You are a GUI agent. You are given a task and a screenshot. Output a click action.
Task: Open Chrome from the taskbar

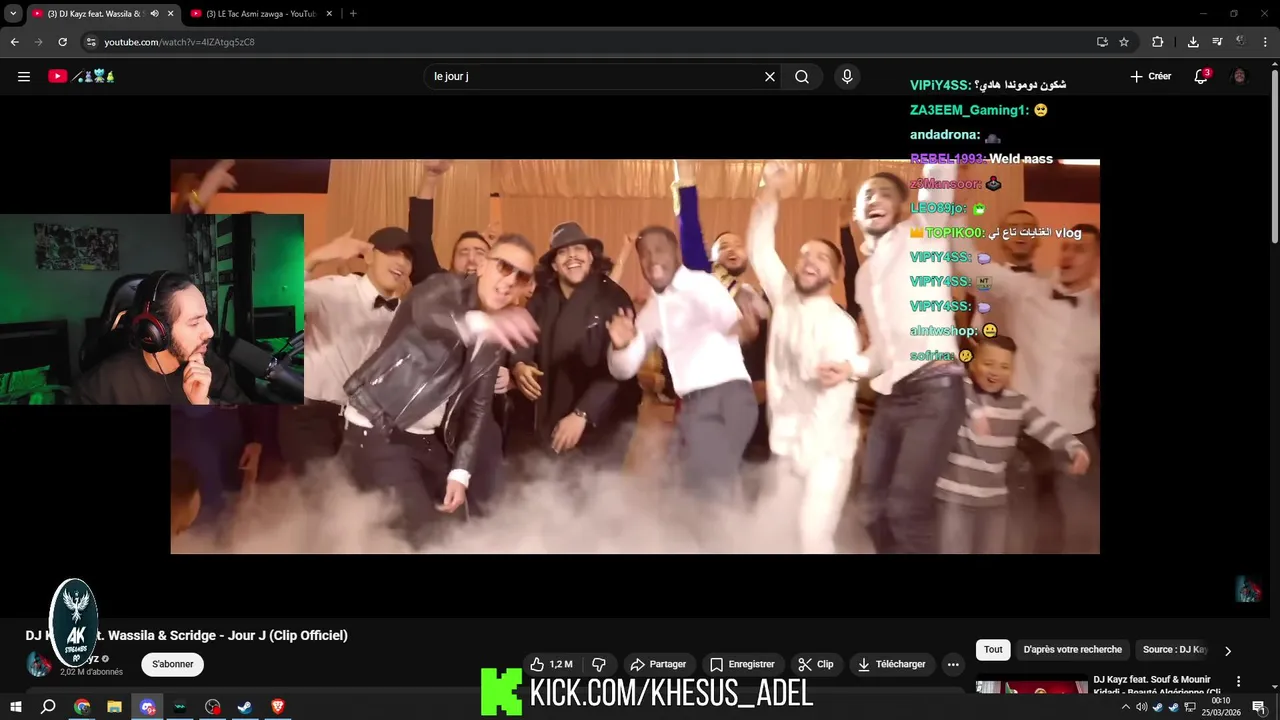[x=82, y=707]
